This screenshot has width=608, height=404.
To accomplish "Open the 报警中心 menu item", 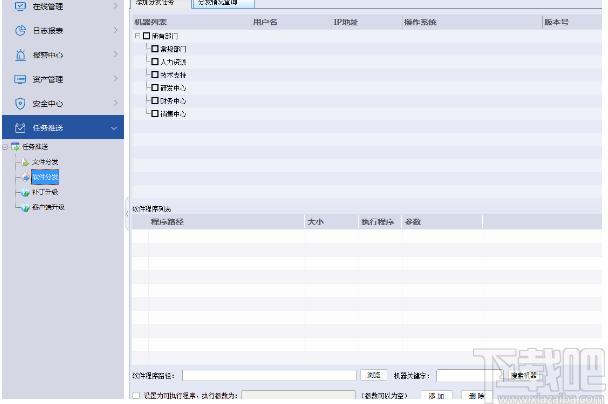I will pos(63,55).
